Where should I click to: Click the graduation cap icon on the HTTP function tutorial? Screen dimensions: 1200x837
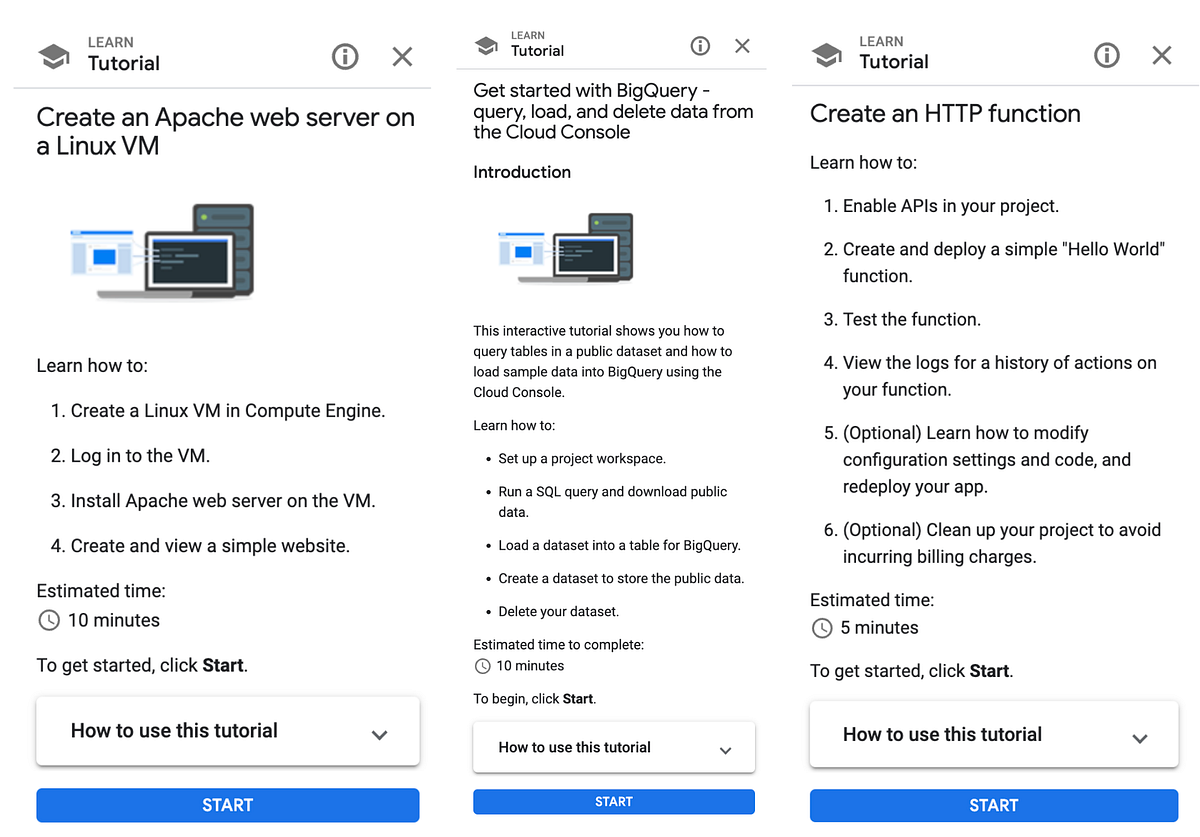[826, 56]
